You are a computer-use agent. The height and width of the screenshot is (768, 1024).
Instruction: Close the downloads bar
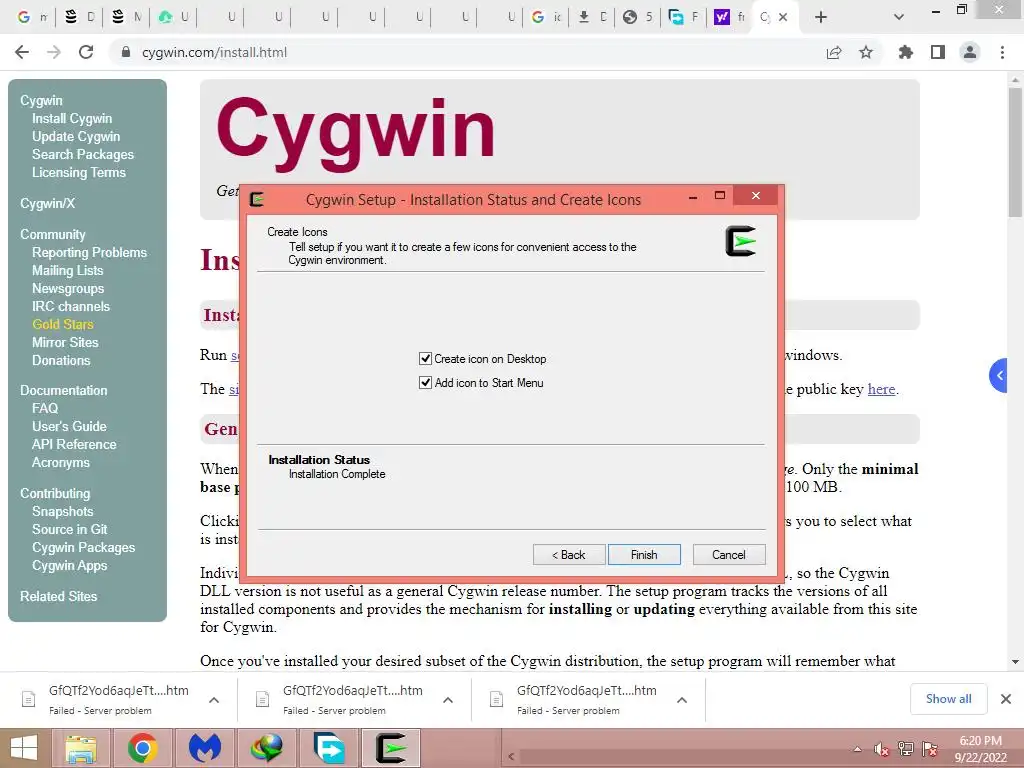pos(1006,699)
